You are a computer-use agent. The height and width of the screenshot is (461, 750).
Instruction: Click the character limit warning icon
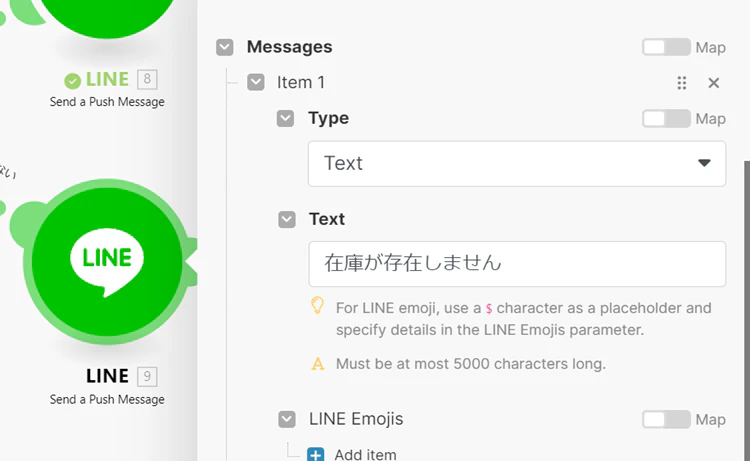click(x=318, y=364)
